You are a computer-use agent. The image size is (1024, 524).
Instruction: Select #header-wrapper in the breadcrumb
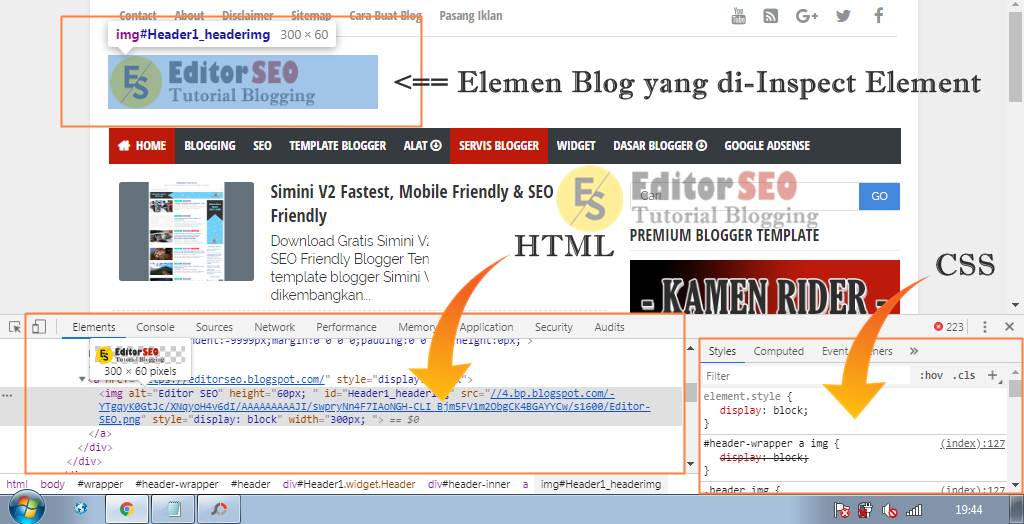tap(177, 484)
